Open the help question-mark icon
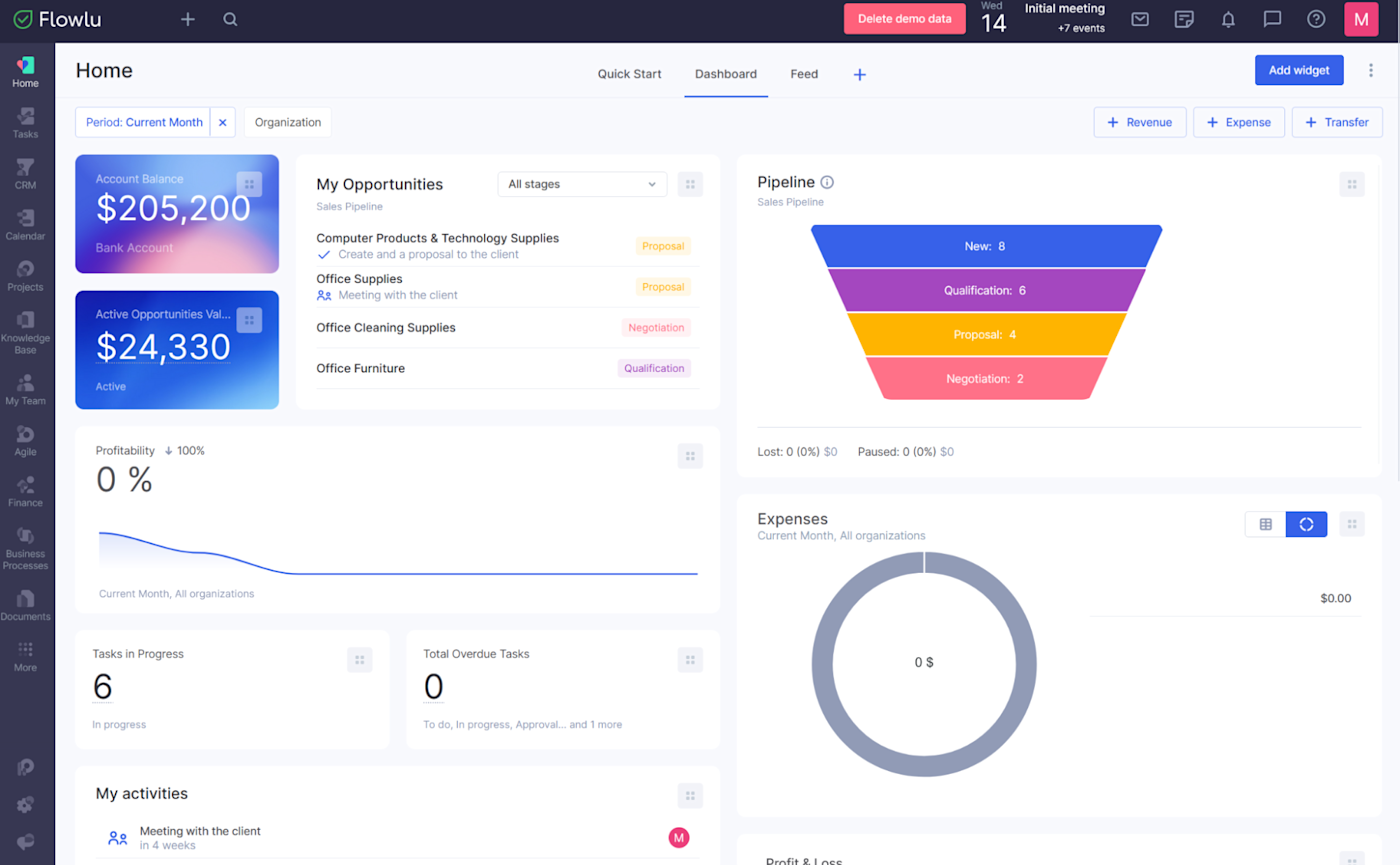The height and width of the screenshot is (865, 1400). click(1316, 19)
